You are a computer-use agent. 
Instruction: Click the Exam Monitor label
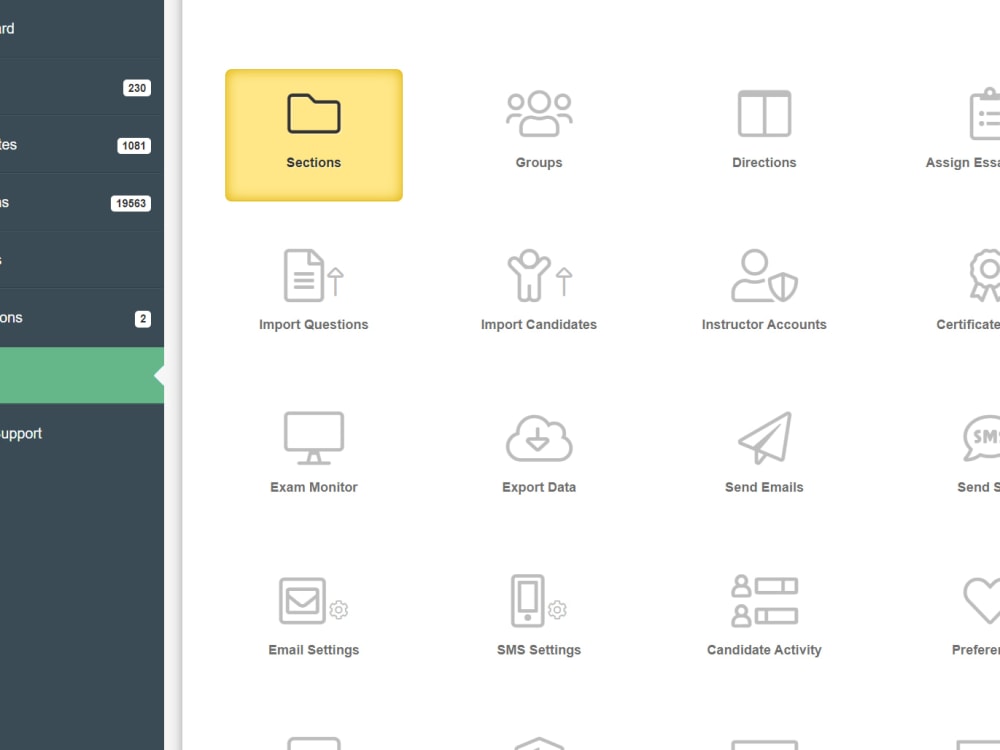[313, 487]
